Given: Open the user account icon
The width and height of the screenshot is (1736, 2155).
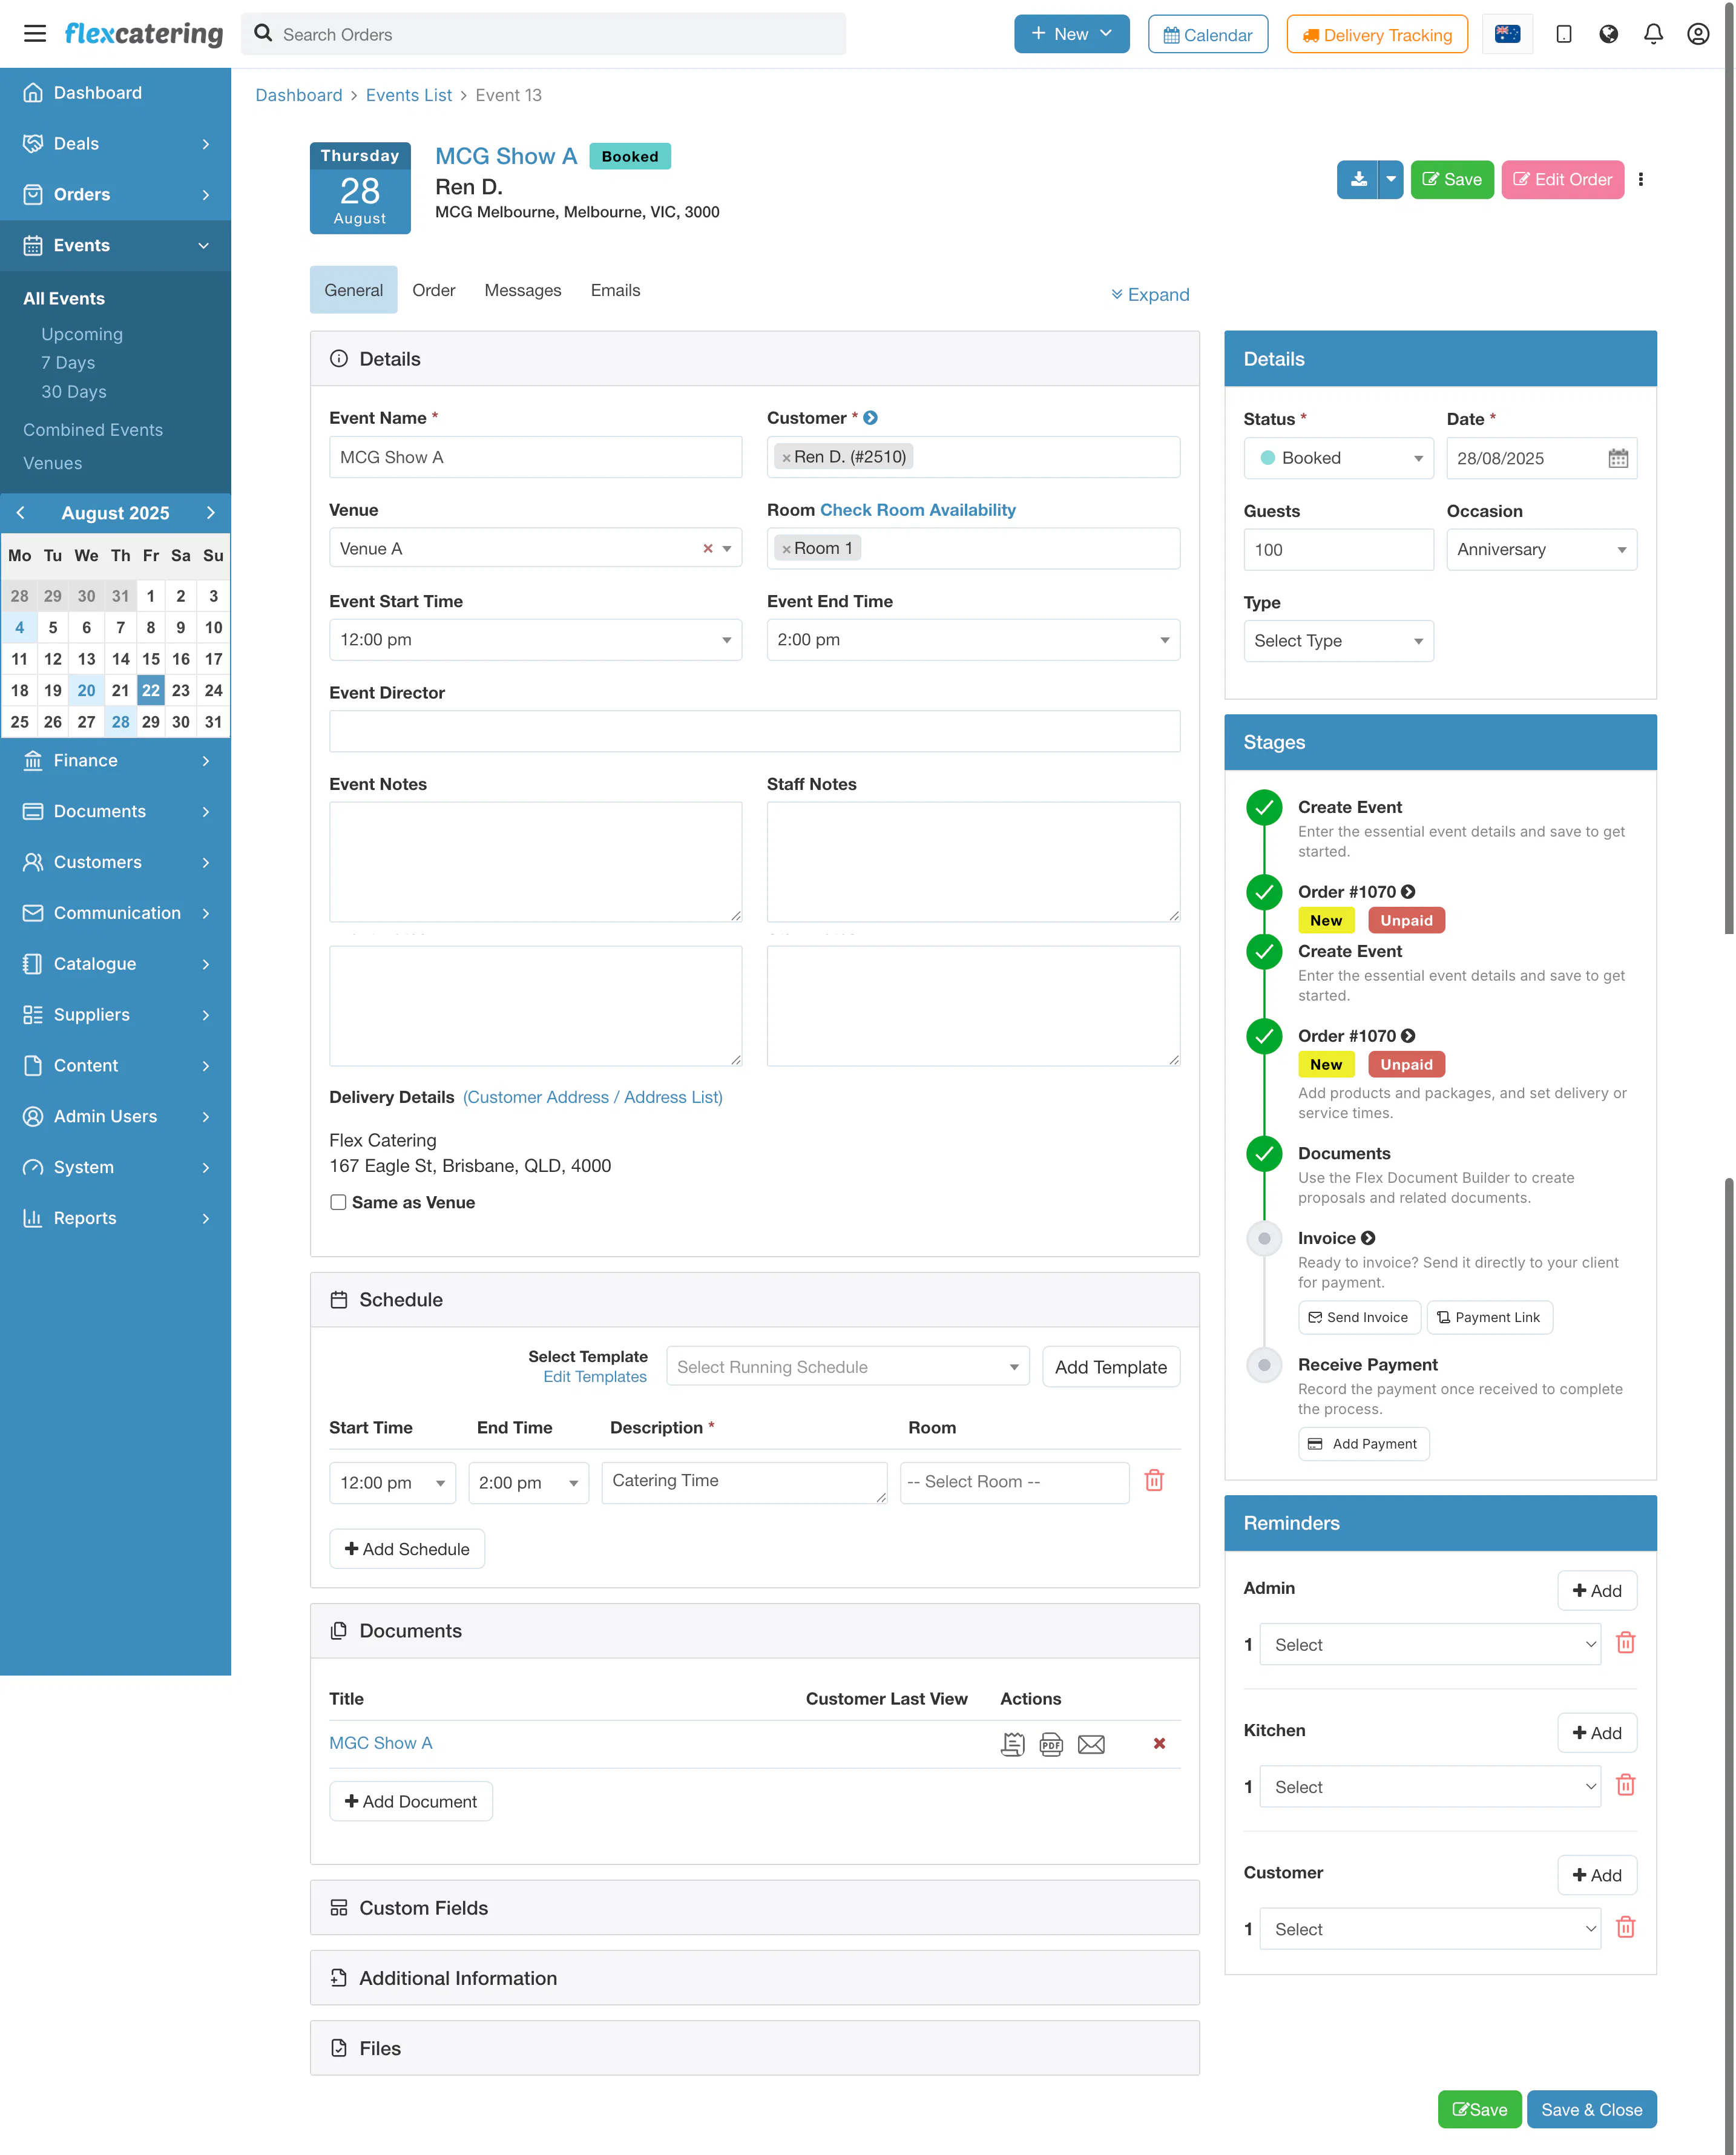Looking at the screenshot, I should point(1698,34).
